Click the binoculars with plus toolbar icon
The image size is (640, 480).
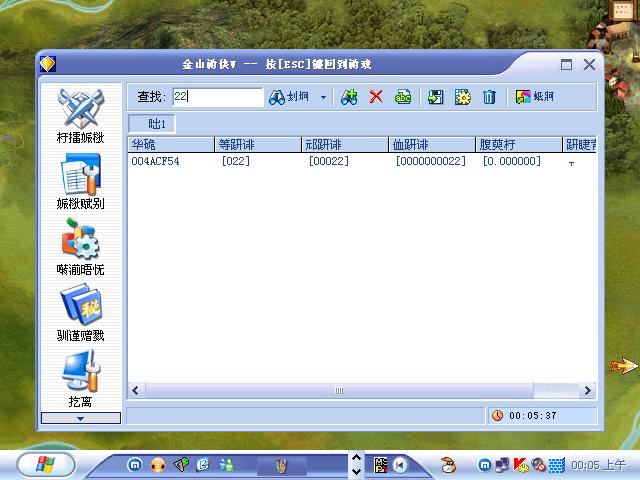click(349, 97)
